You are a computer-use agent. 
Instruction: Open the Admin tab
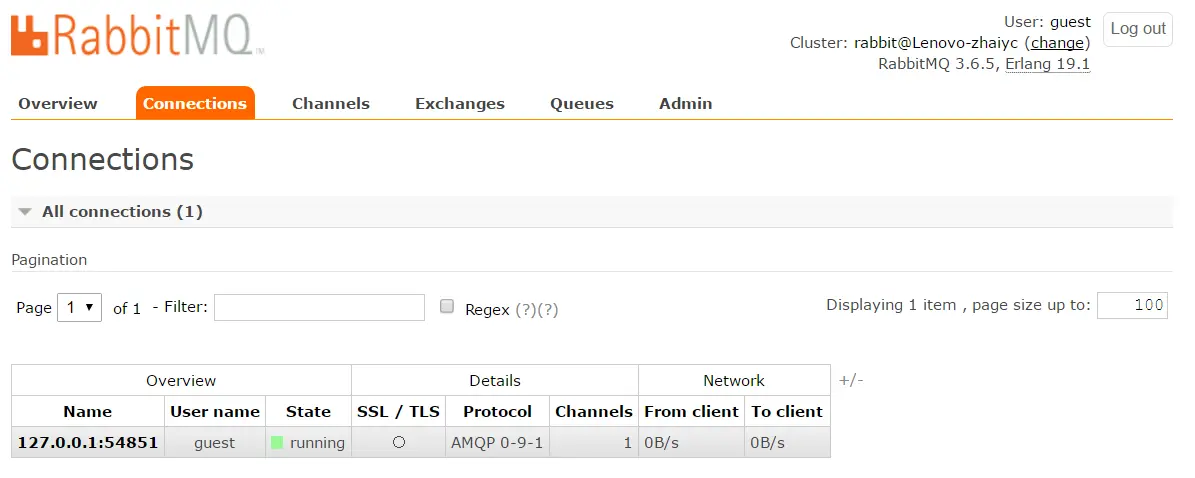686,104
